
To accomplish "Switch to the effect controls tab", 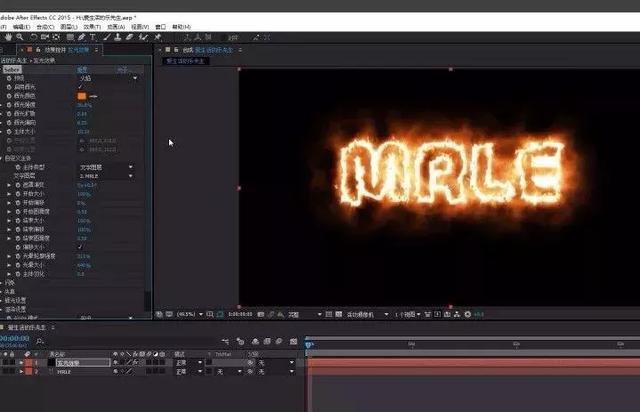I will point(67,50).
